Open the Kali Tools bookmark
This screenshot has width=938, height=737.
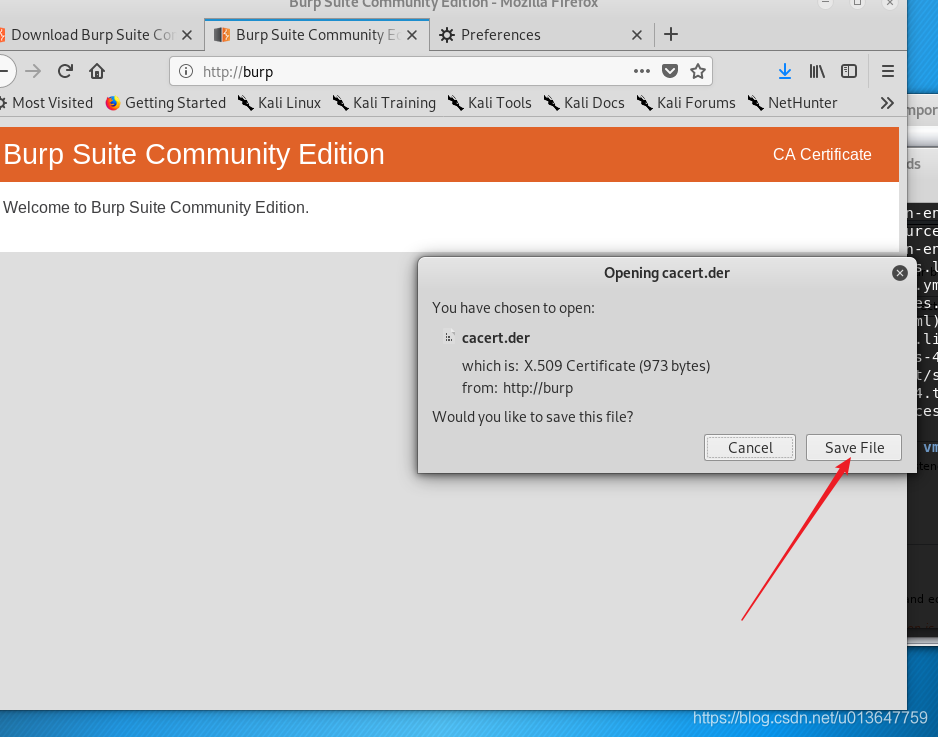[490, 103]
